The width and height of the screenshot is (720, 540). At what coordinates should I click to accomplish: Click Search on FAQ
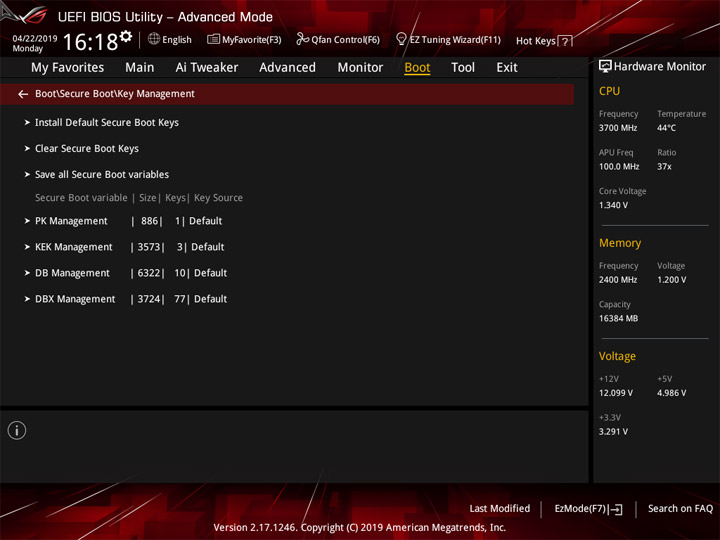681,509
